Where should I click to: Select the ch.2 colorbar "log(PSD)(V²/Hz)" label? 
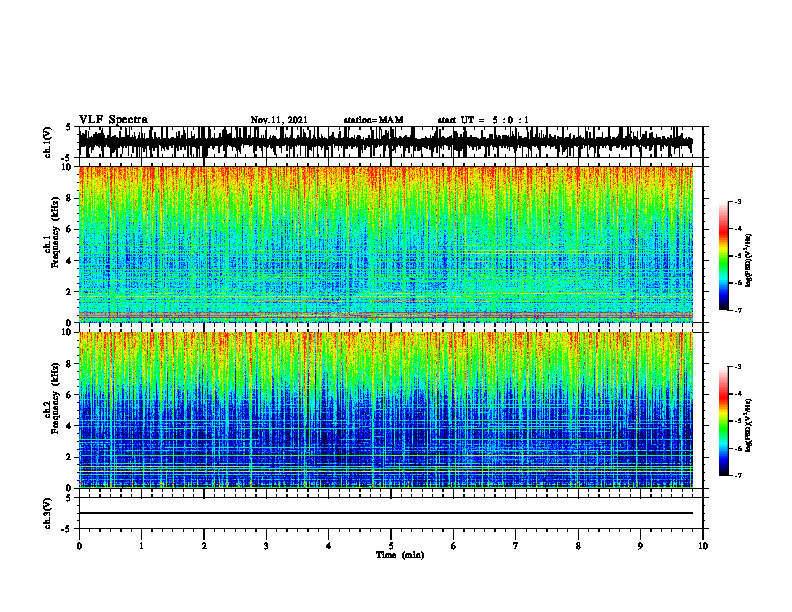[x=748, y=425]
